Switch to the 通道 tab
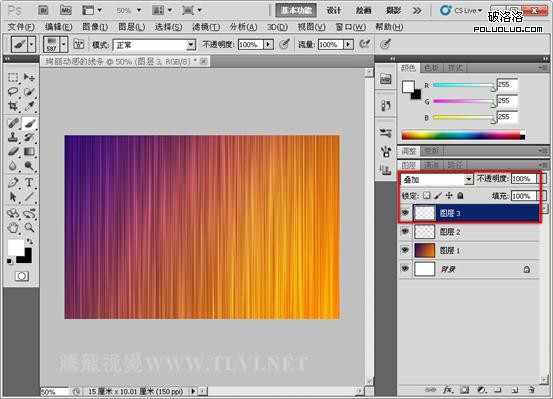The height and width of the screenshot is (399, 553). pyautogui.click(x=431, y=165)
